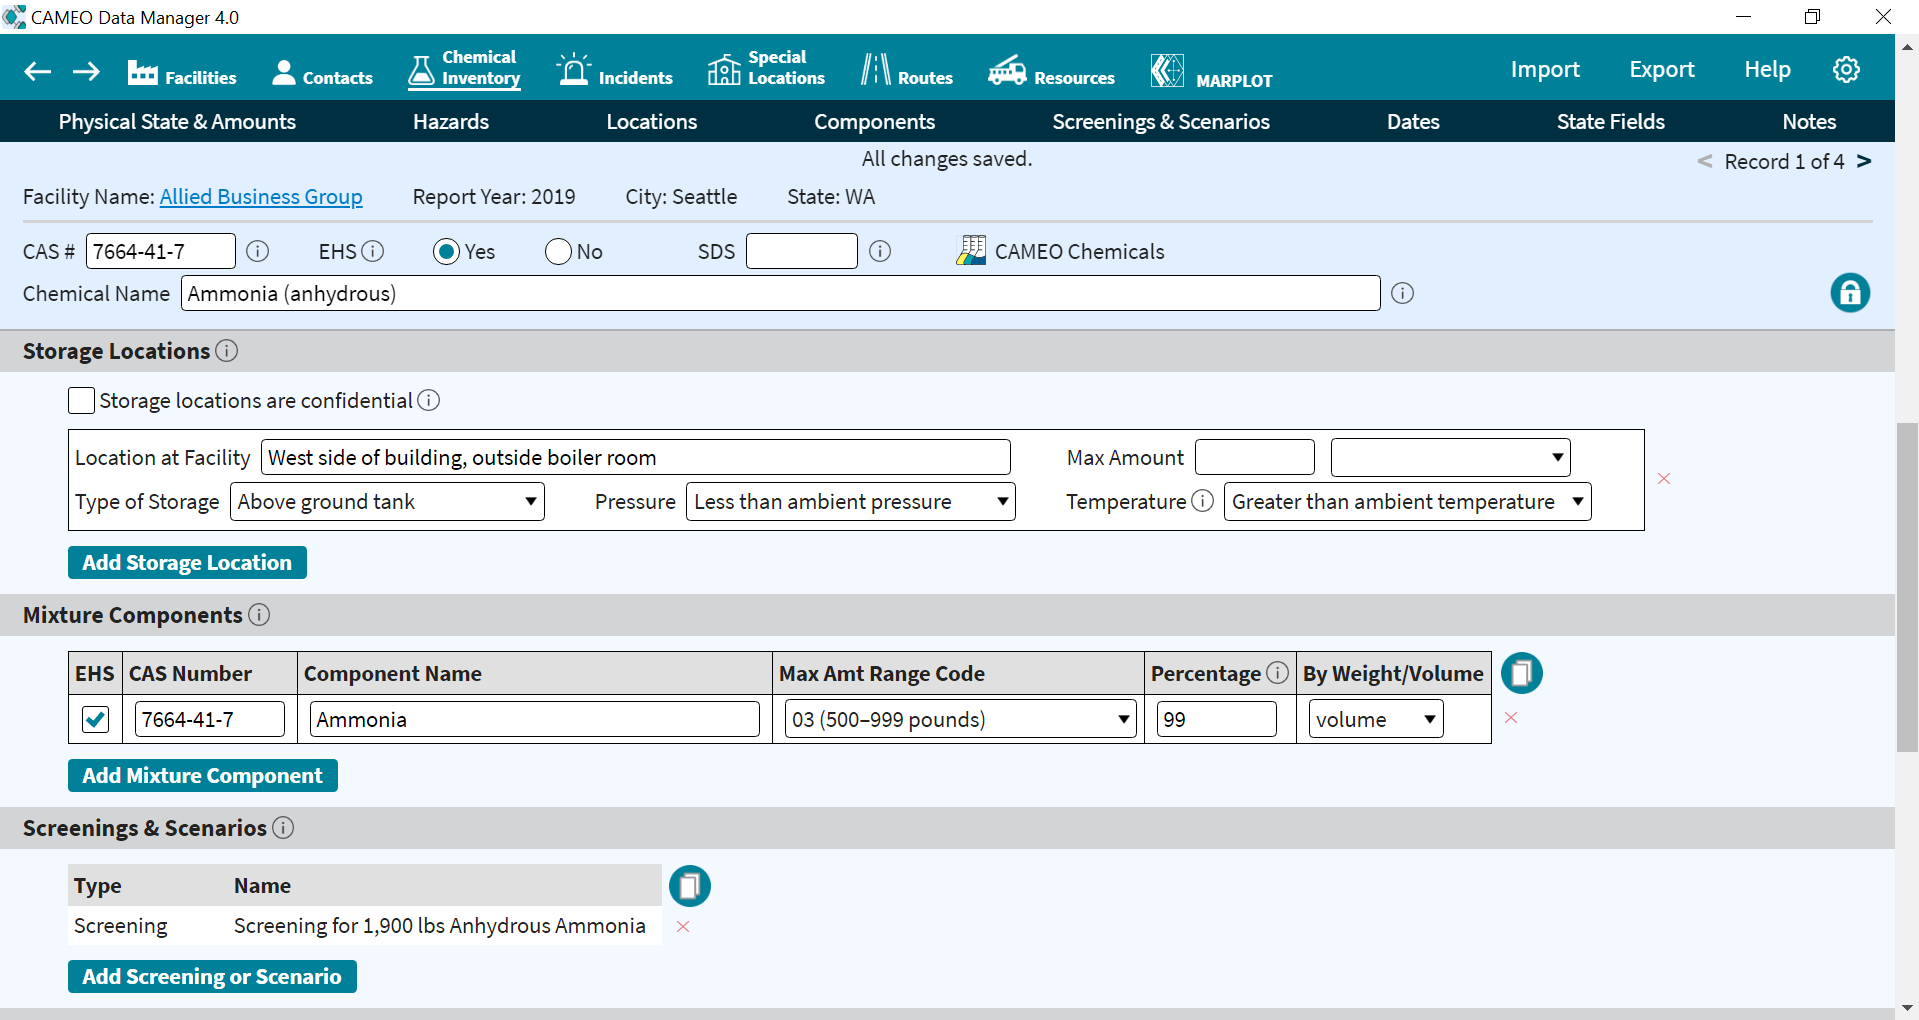
Task: Open the Special Locations module
Action: coord(766,69)
